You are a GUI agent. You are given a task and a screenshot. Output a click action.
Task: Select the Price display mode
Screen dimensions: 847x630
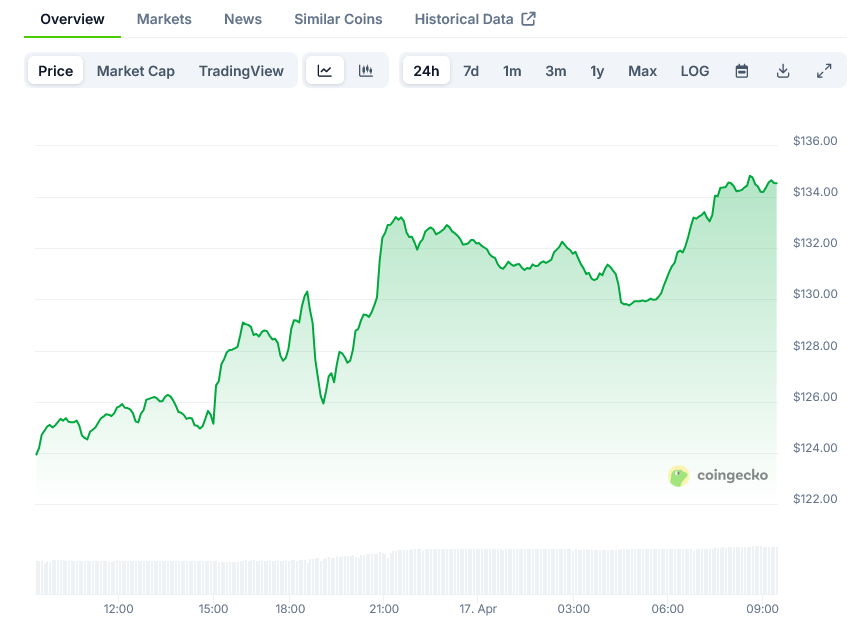55,71
